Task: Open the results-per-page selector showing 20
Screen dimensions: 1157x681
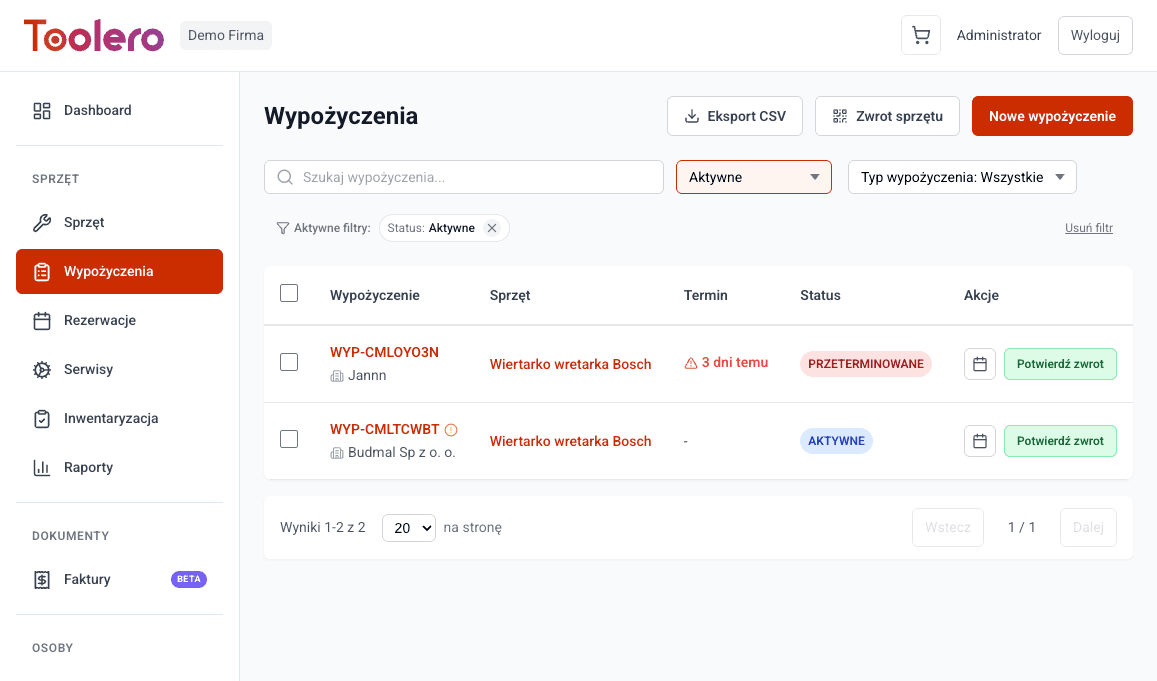Action: coord(408,527)
